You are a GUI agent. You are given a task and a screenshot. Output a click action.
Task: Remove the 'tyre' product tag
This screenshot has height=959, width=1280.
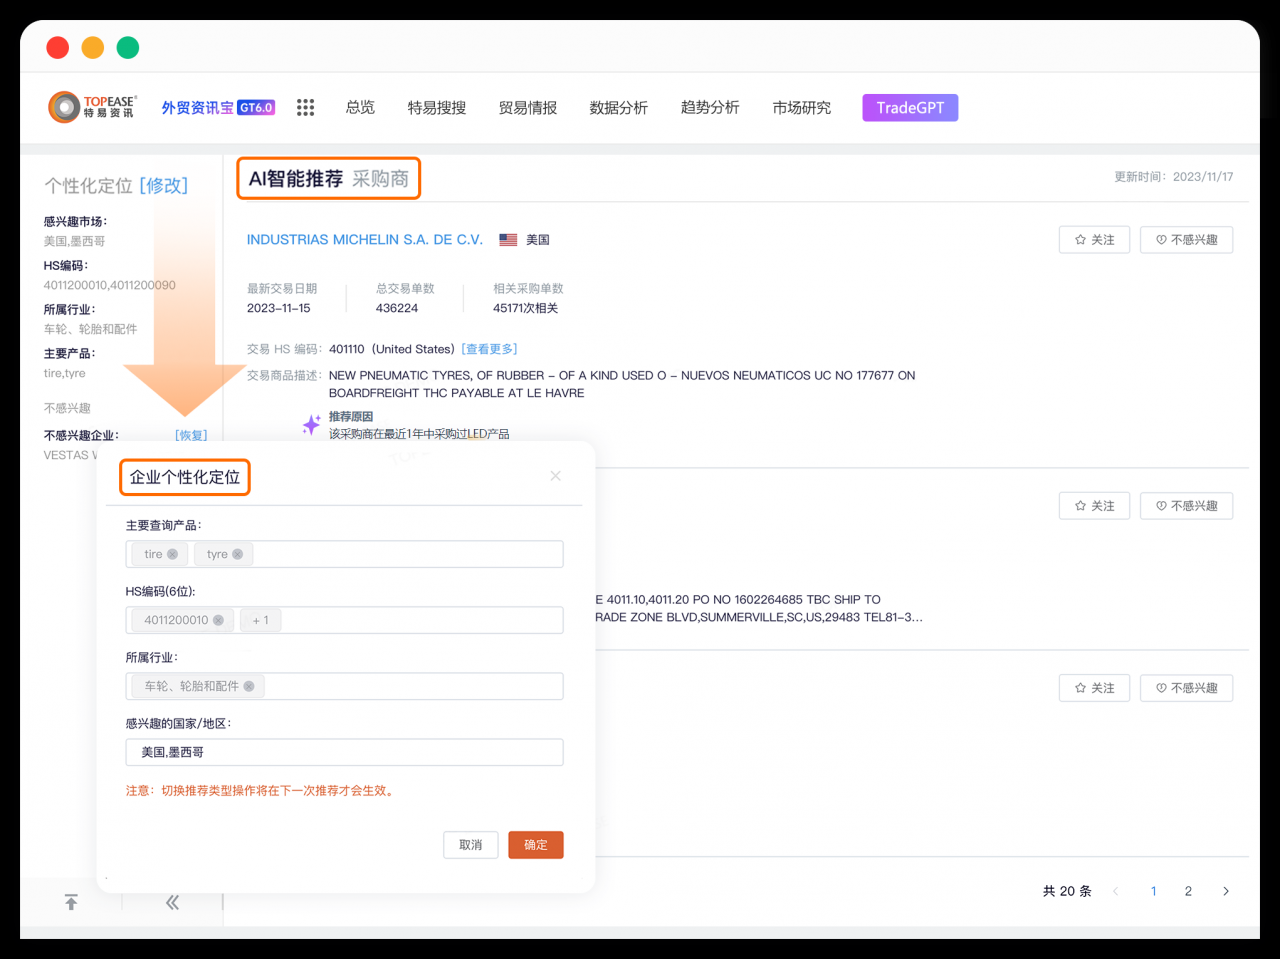[x=237, y=554]
